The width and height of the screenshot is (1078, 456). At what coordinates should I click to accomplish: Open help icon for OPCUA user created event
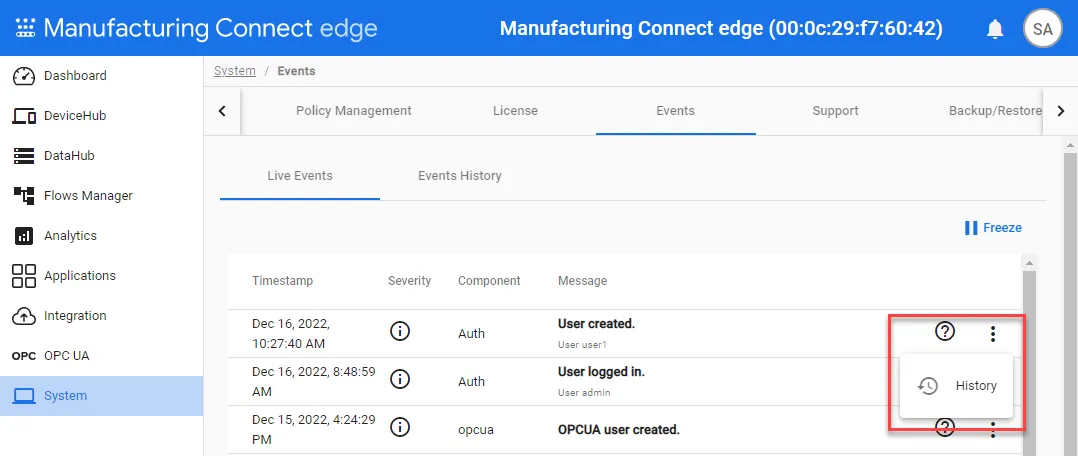coord(945,428)
